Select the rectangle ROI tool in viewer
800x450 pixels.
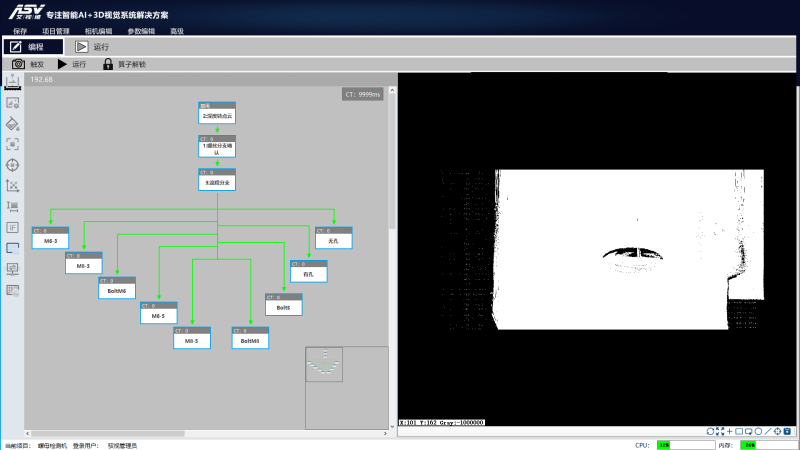point(739,431)
